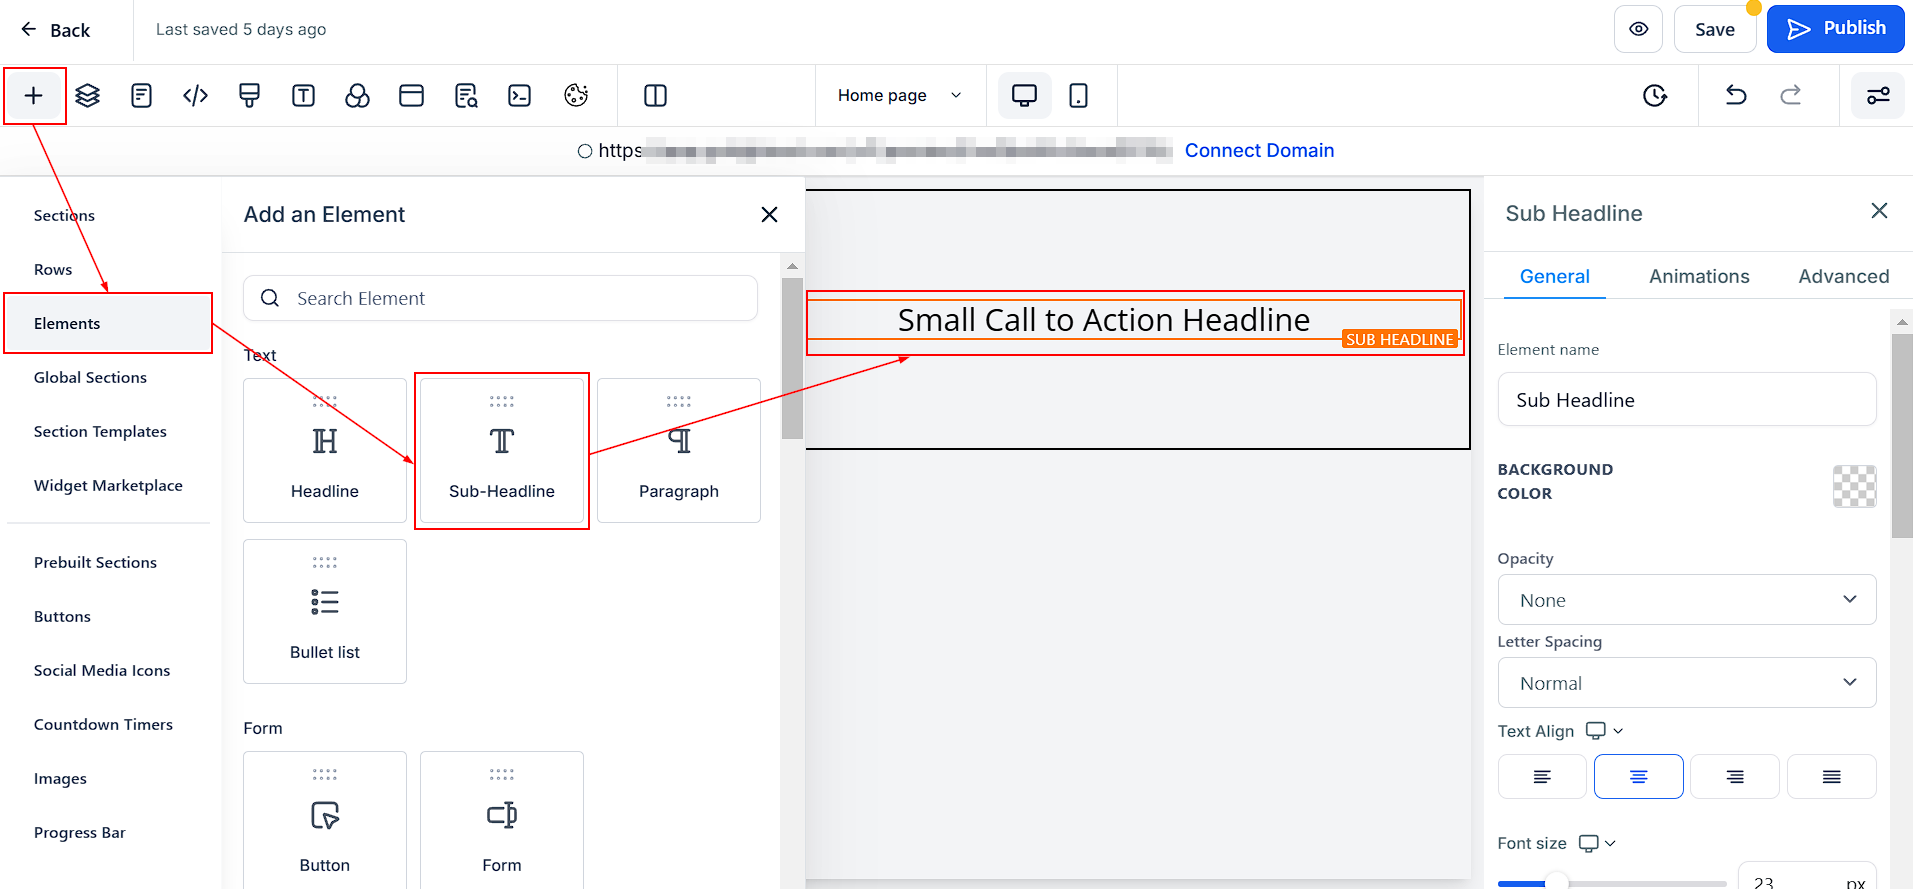
Task: Click the Connect Domain link
Action: [x=1259, y=151]
